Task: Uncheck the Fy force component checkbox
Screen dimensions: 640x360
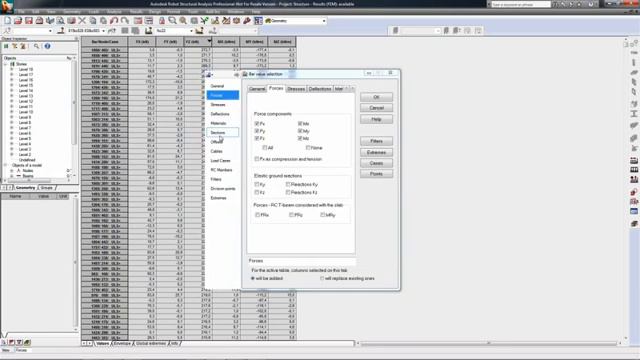Action: coord(257,131)
